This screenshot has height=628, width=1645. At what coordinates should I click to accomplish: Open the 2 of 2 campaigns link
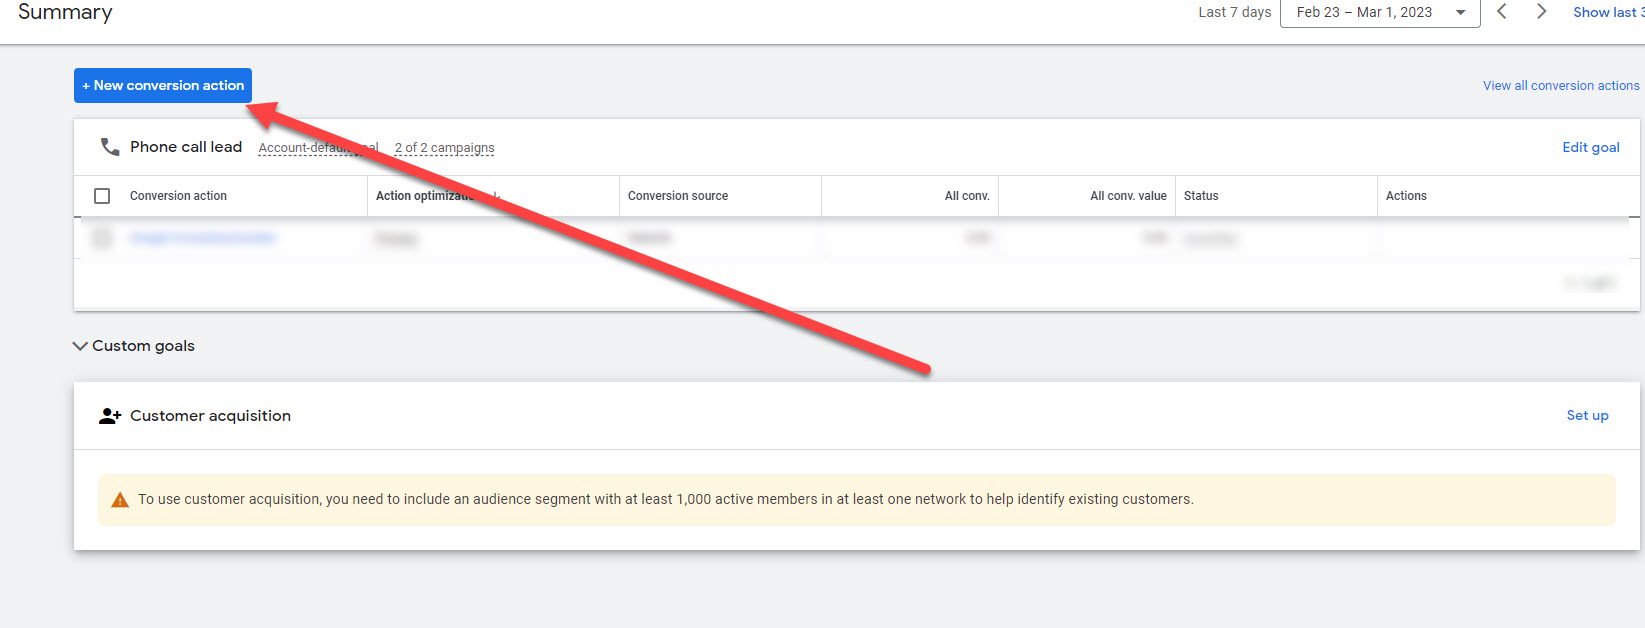[x=444, y=148]
